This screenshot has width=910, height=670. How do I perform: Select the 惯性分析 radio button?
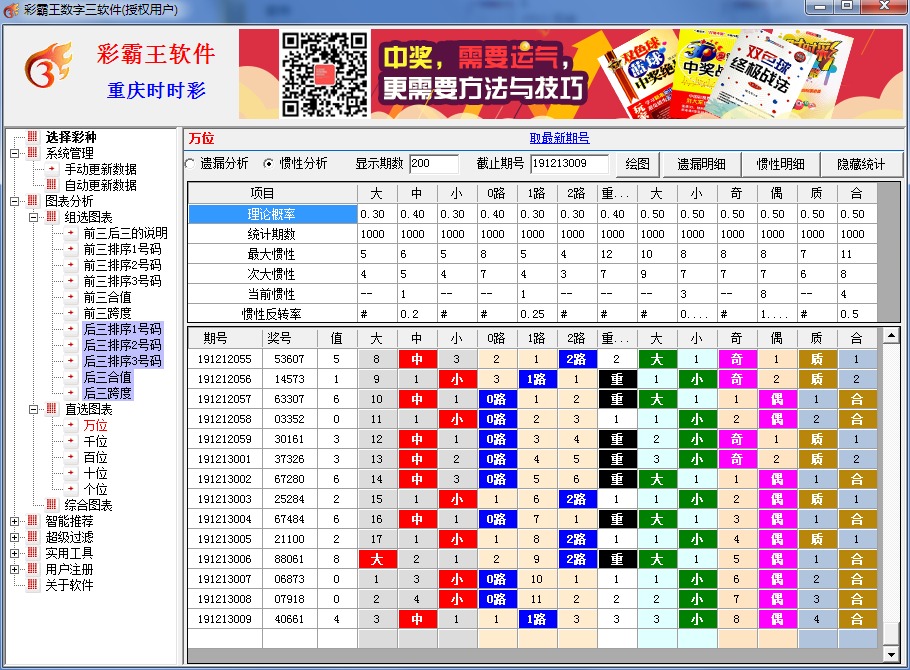coord(268,164)
